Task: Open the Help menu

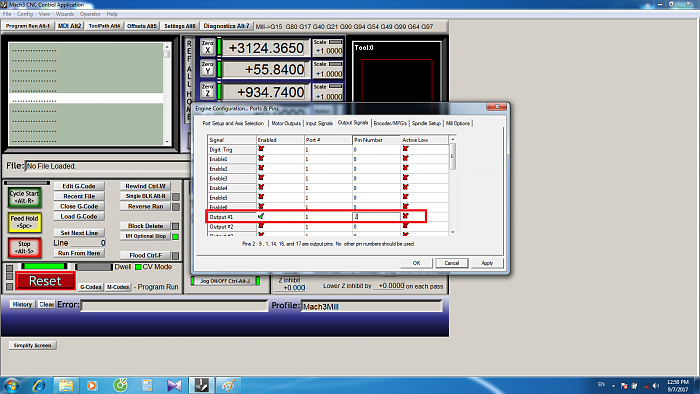Action: tap(112, 14)
